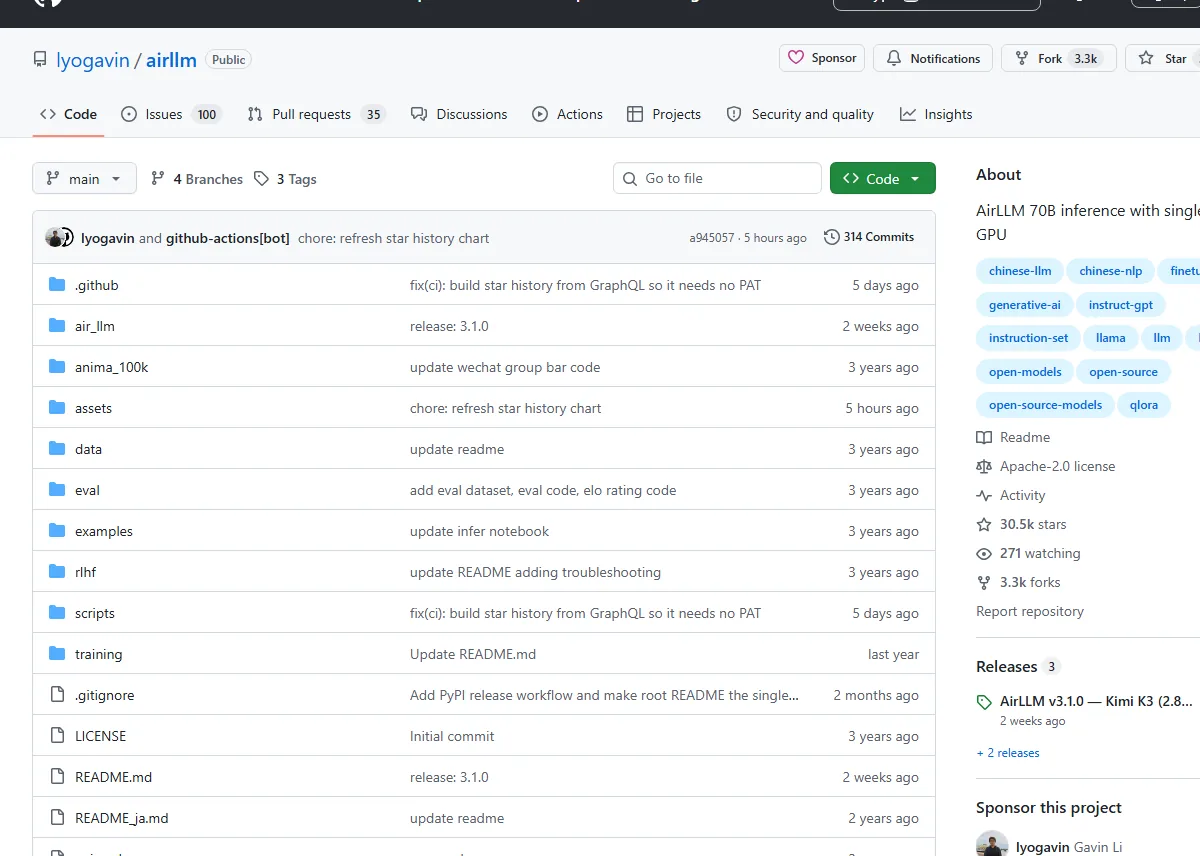Viewport: 1200px width, 856px height.
Task: Open the Code tab
Action: (68, 114)
